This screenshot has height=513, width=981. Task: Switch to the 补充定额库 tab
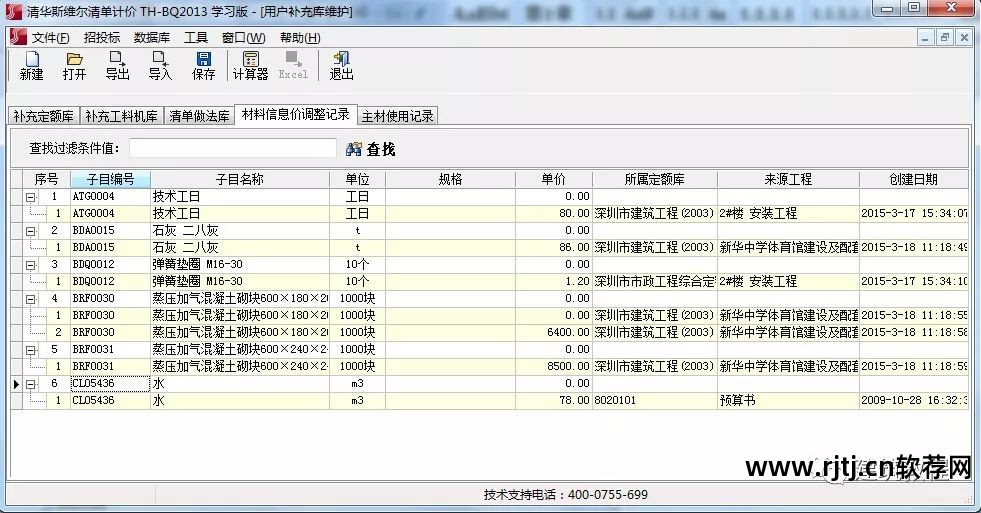pyautogui.click(x=43, y=116)
